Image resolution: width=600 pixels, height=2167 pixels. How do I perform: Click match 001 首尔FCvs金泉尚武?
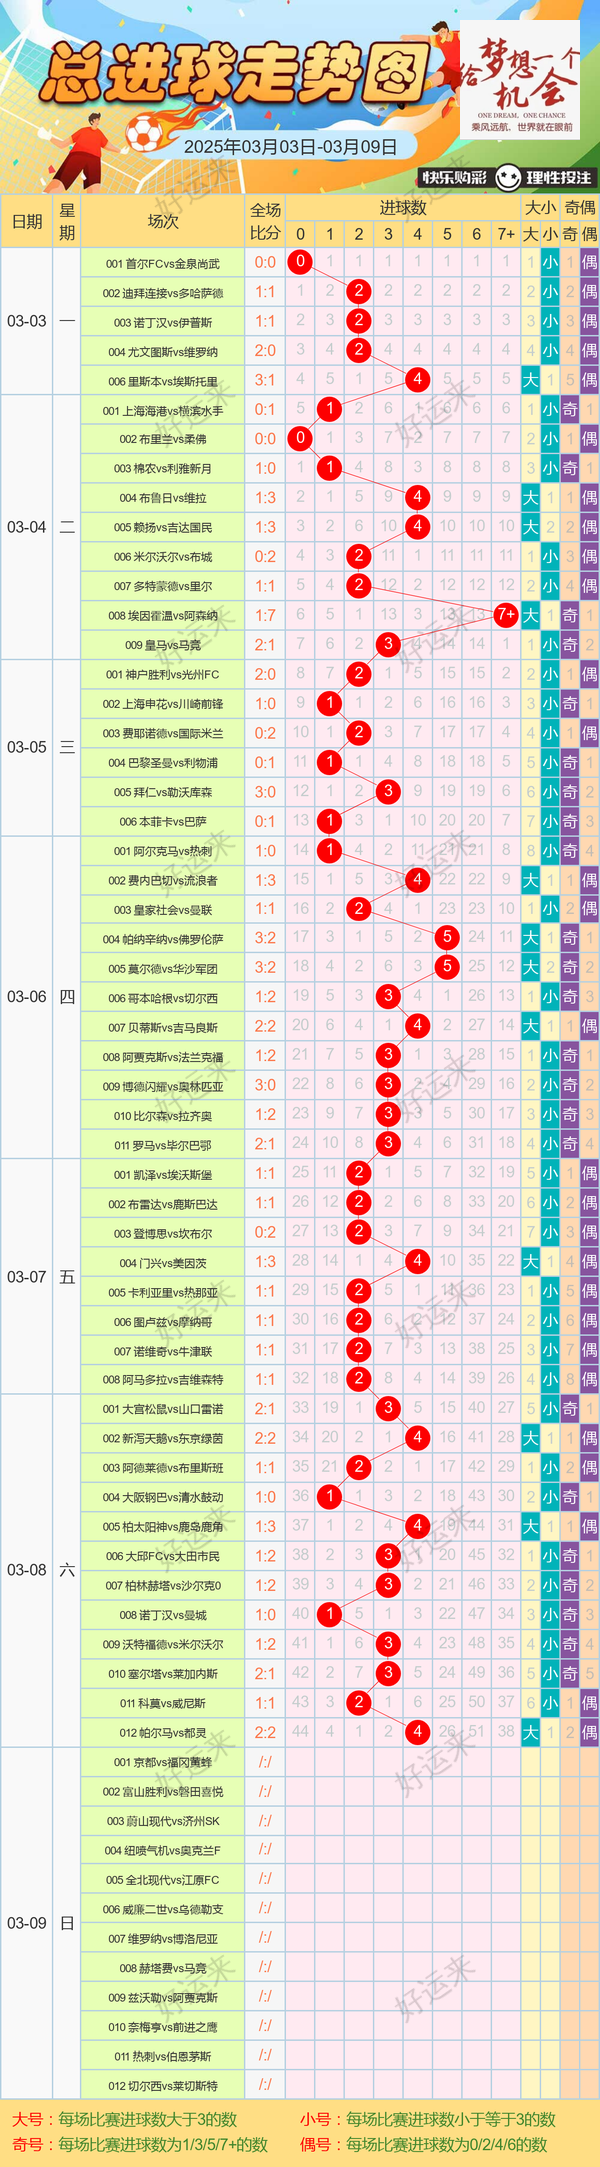tap(163, 263)
